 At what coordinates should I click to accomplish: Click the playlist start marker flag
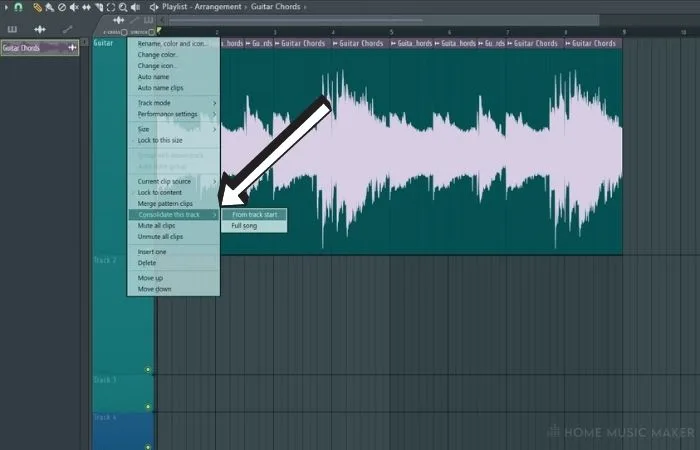[159, 31]
